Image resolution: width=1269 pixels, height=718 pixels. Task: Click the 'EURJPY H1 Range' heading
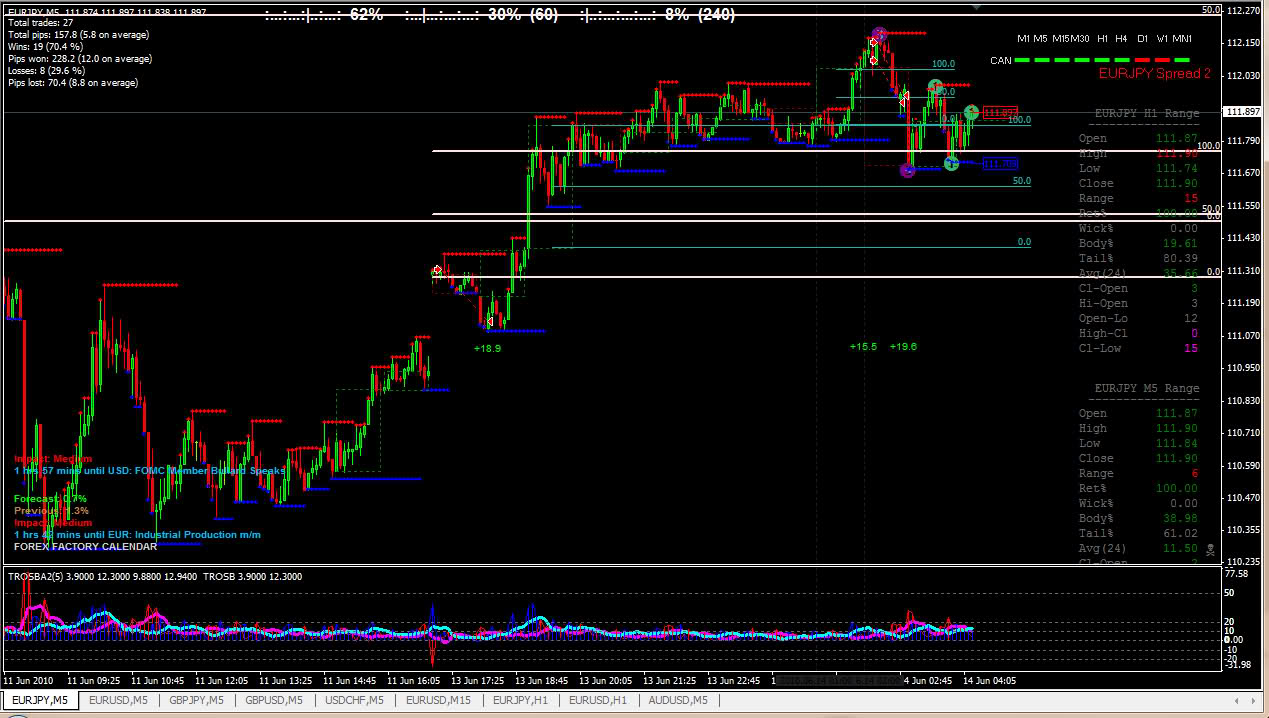1147,113
